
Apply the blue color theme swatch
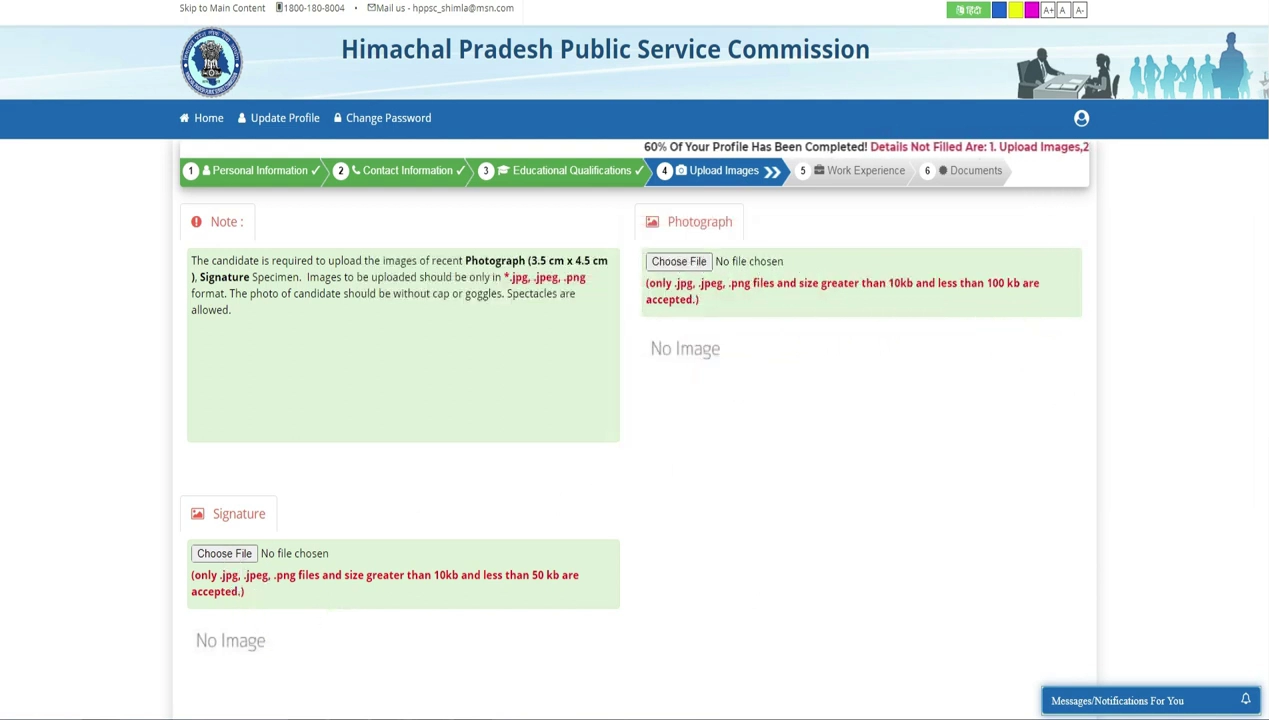(x=999, y=10)
